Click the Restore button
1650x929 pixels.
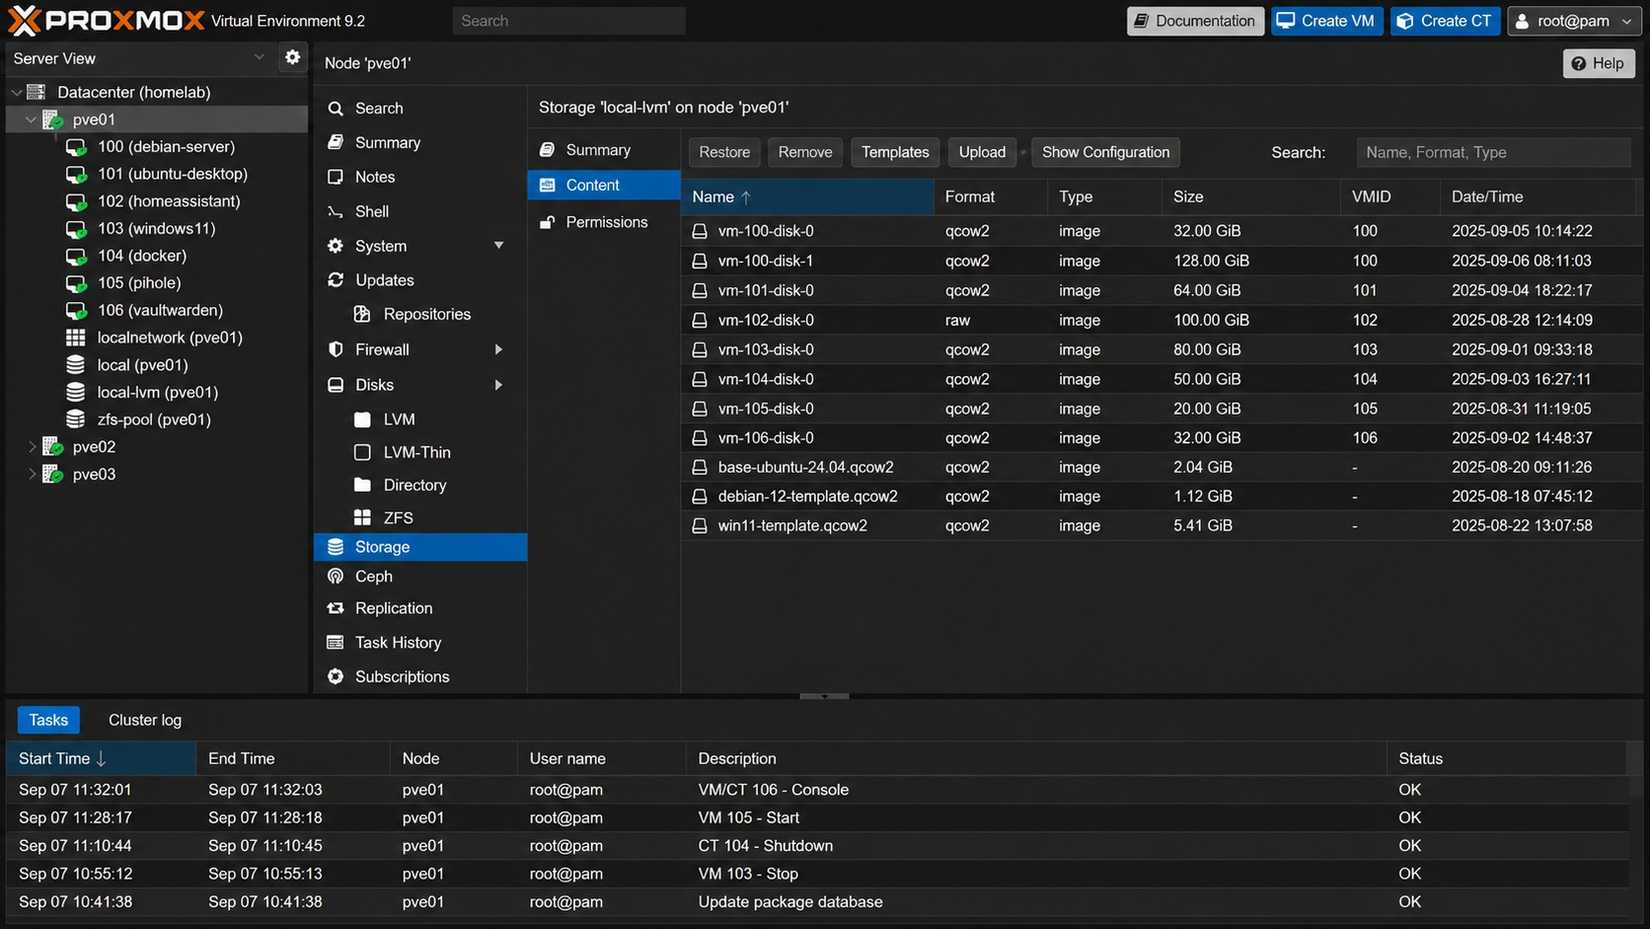pos(724,152)
